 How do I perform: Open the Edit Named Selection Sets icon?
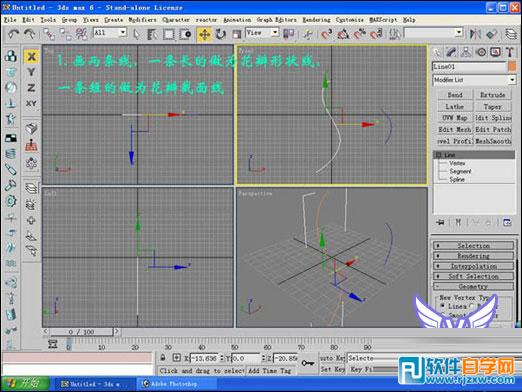point(395,34)
